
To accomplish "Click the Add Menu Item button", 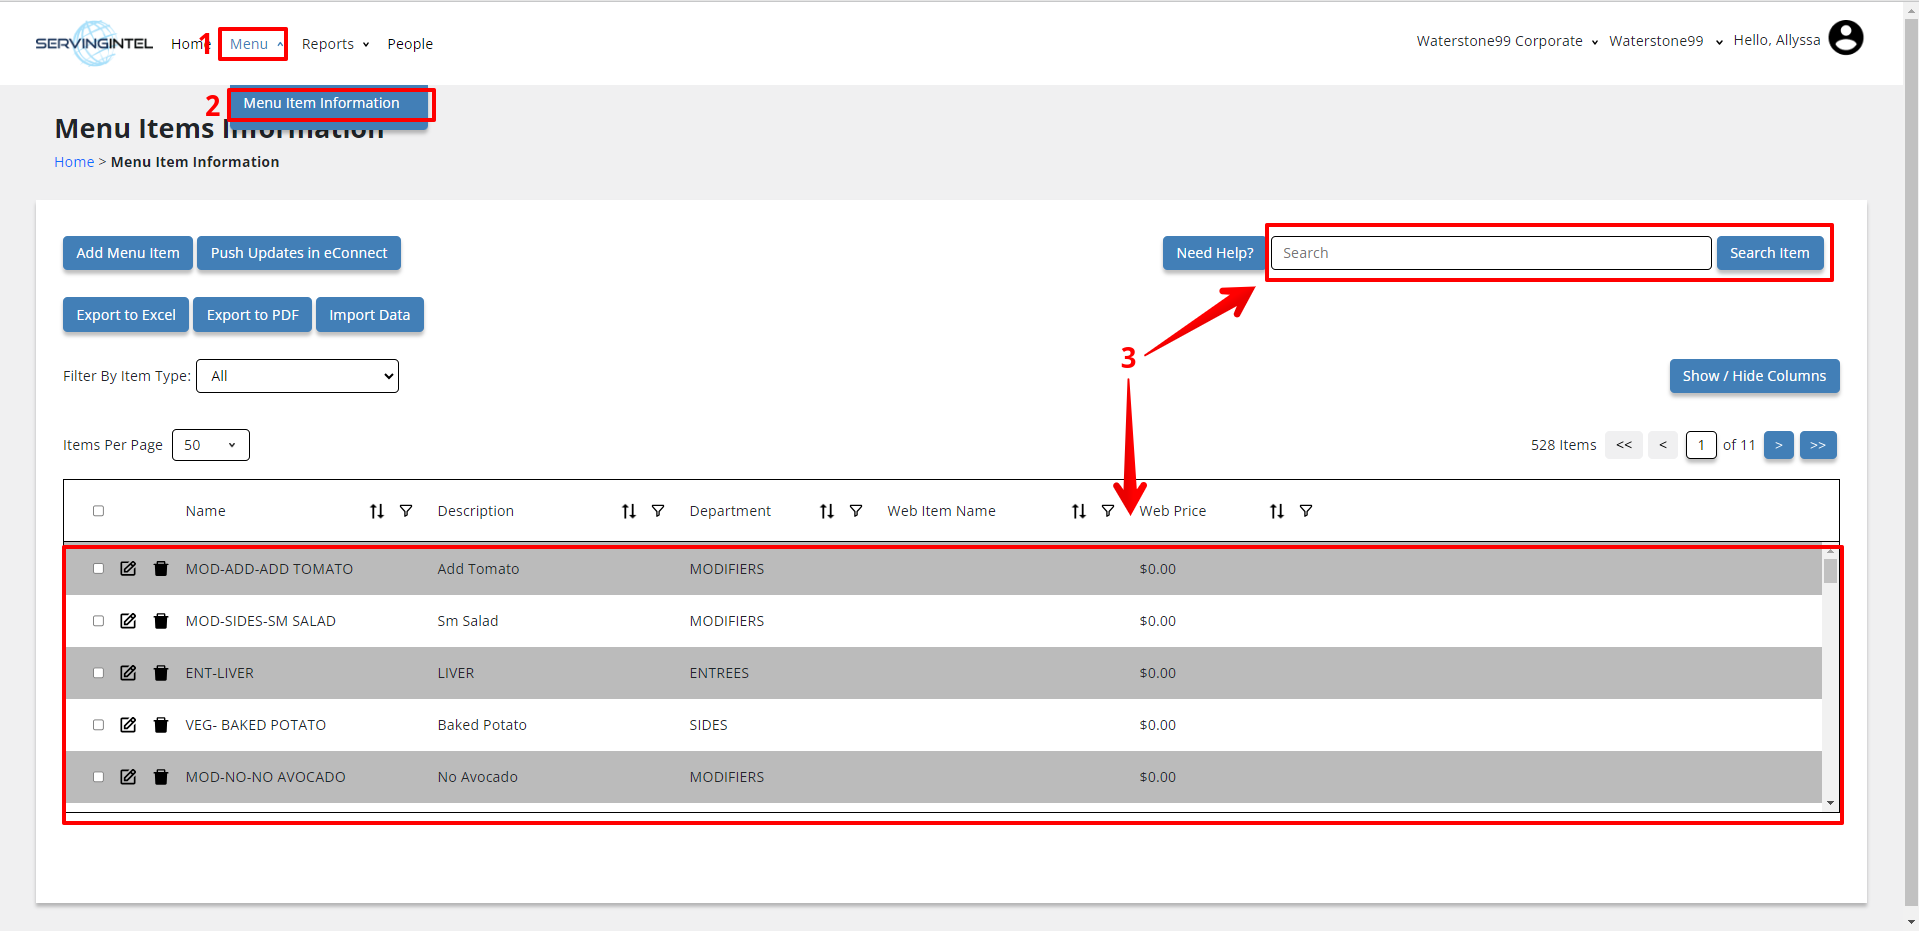I will (x=128, y=253).
